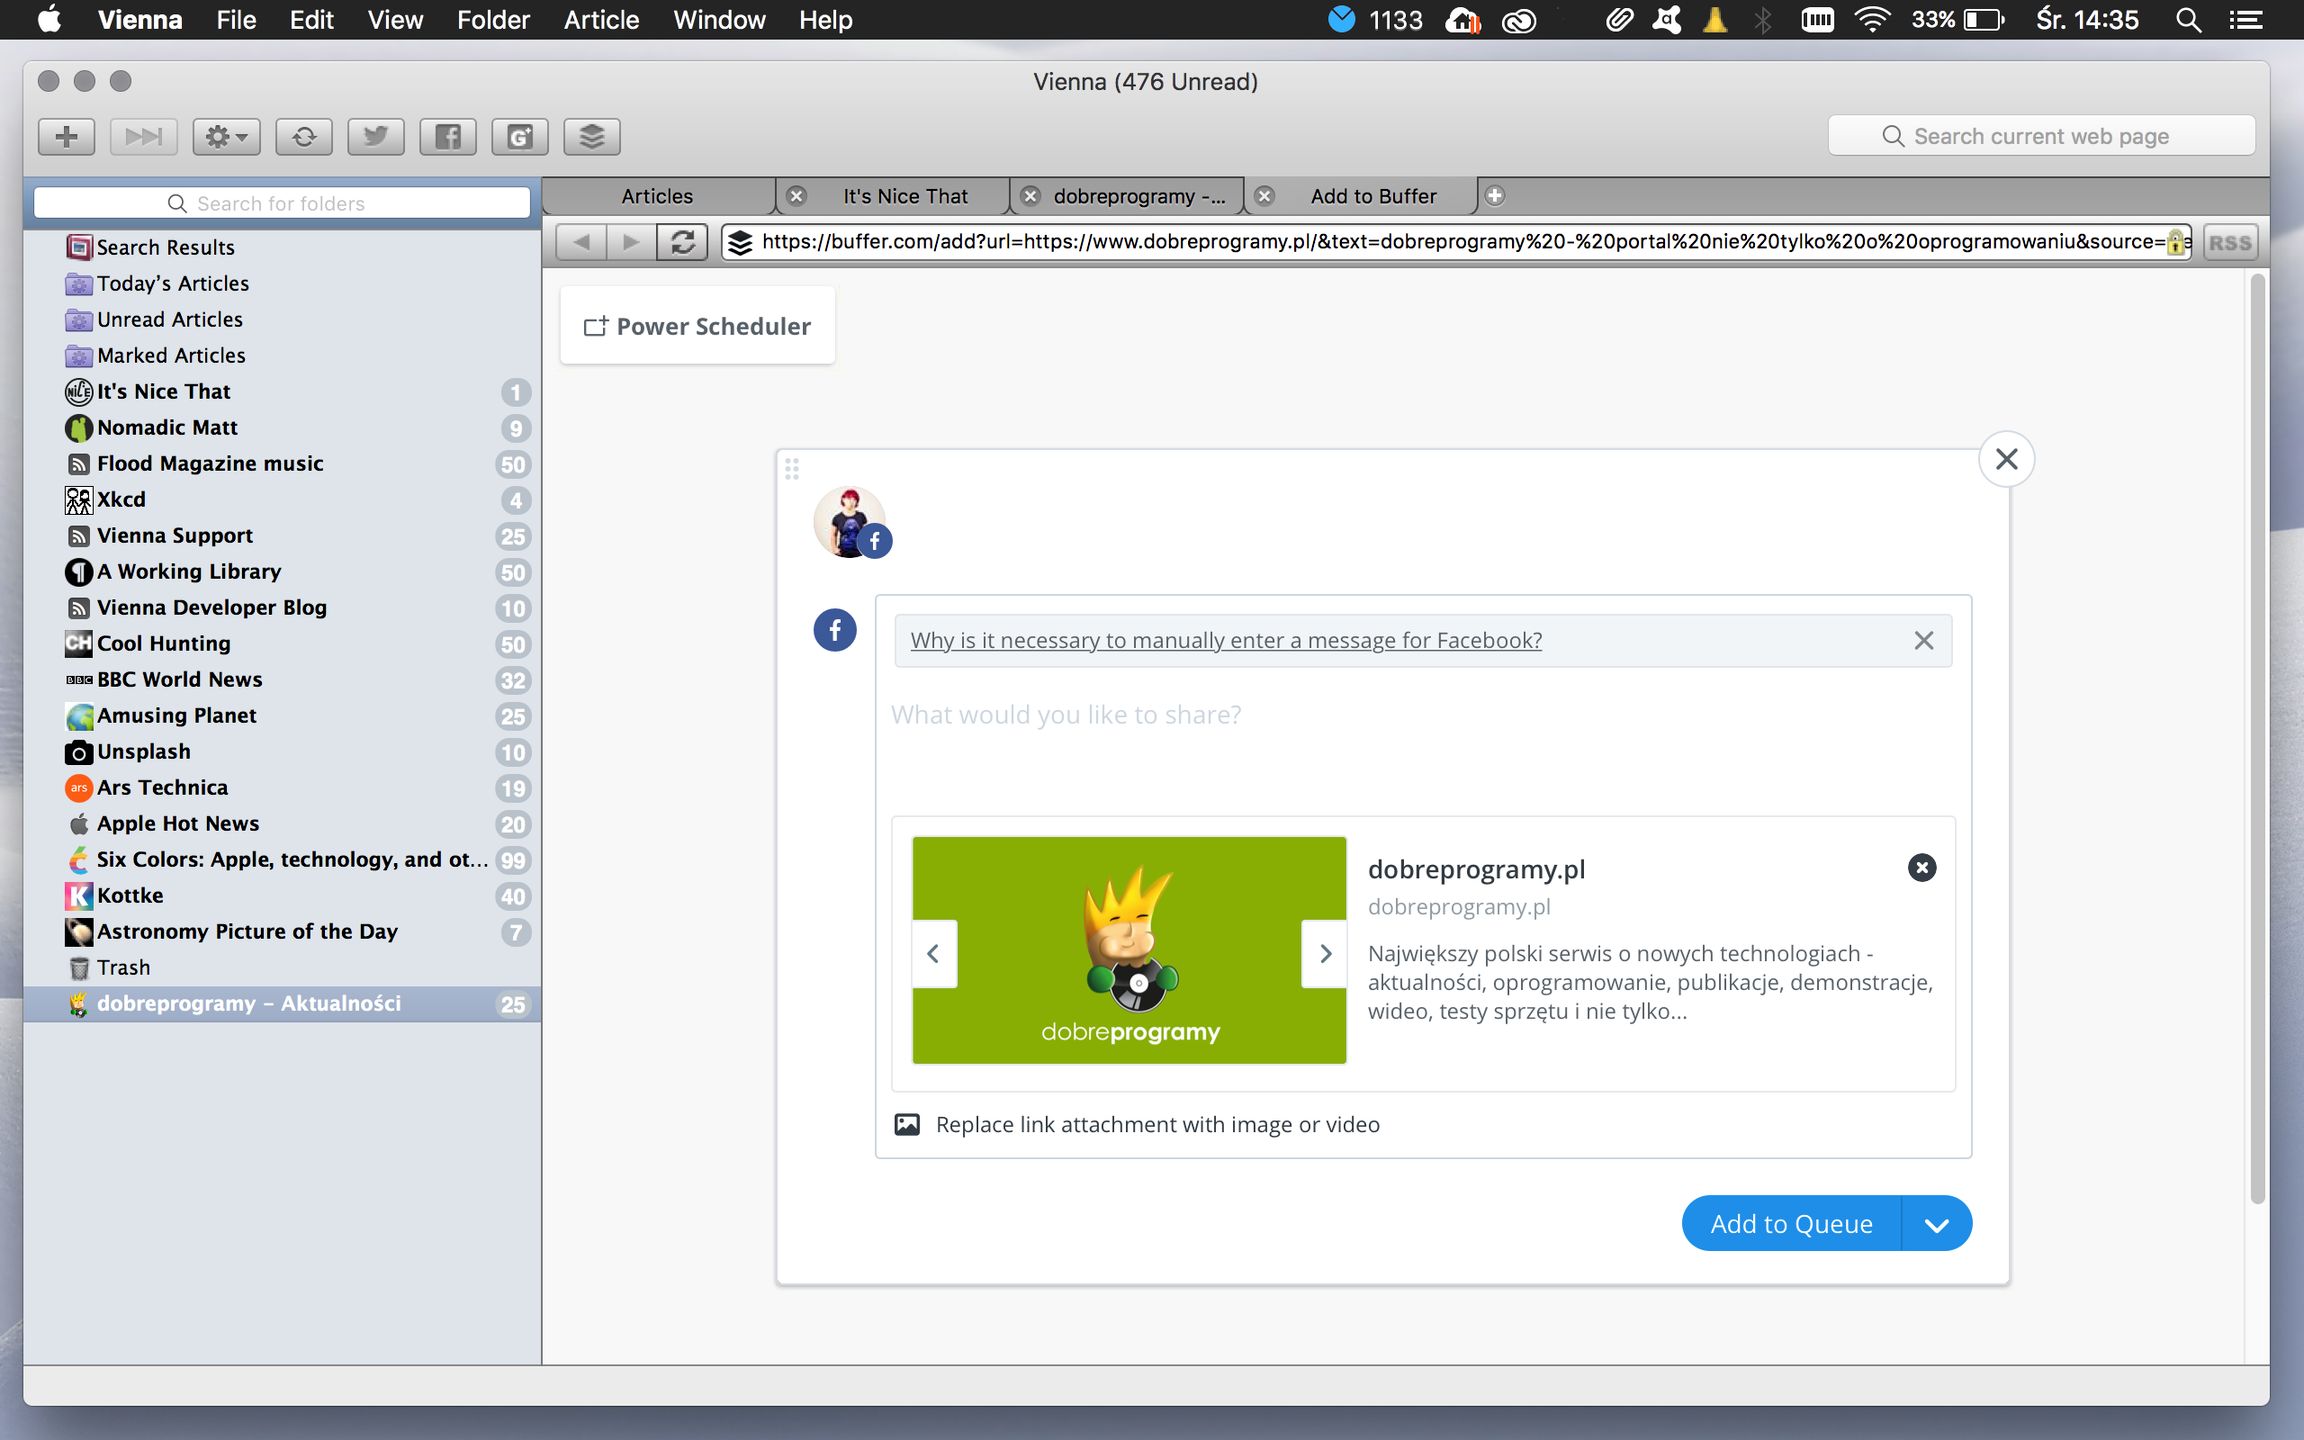
Task: Switch to the It's Nice That tab
Action: coord(904,196)
